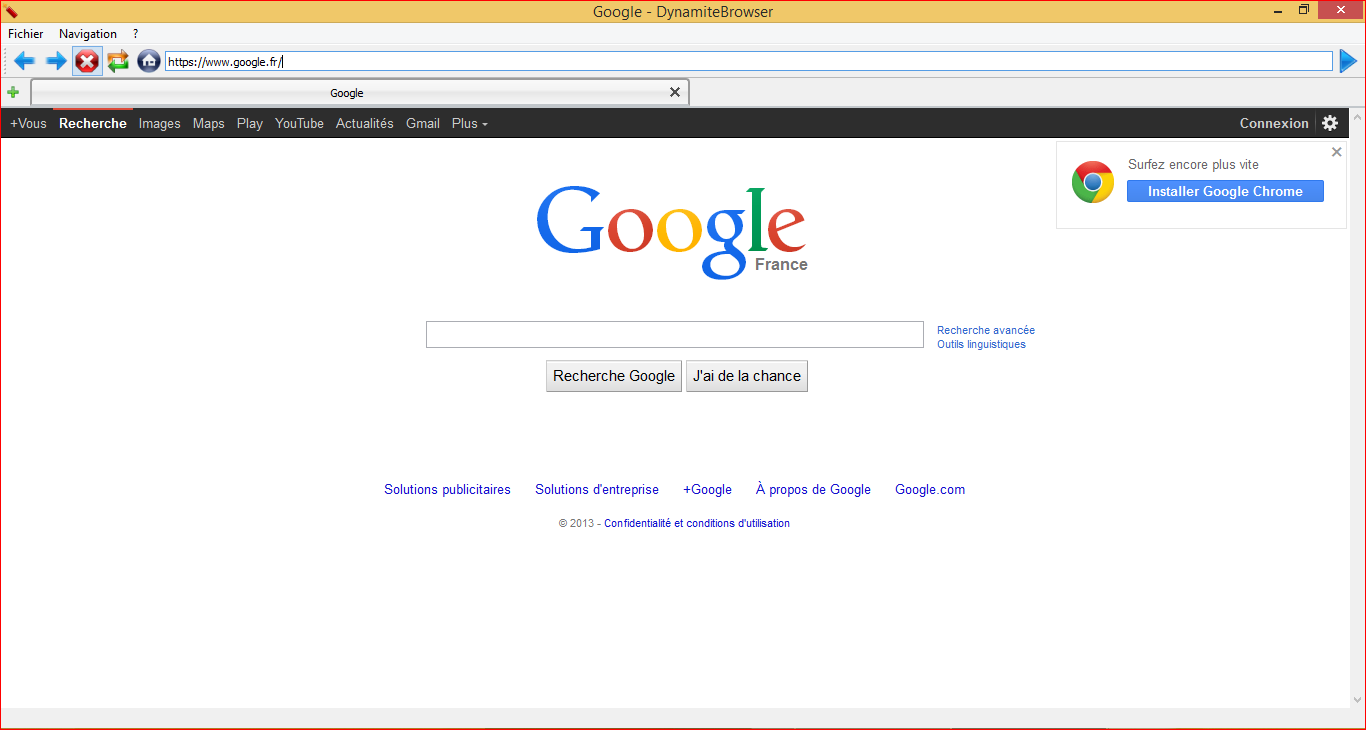Open a new tab with the plus icon
1366x730 pixels.
coord(14,92)
